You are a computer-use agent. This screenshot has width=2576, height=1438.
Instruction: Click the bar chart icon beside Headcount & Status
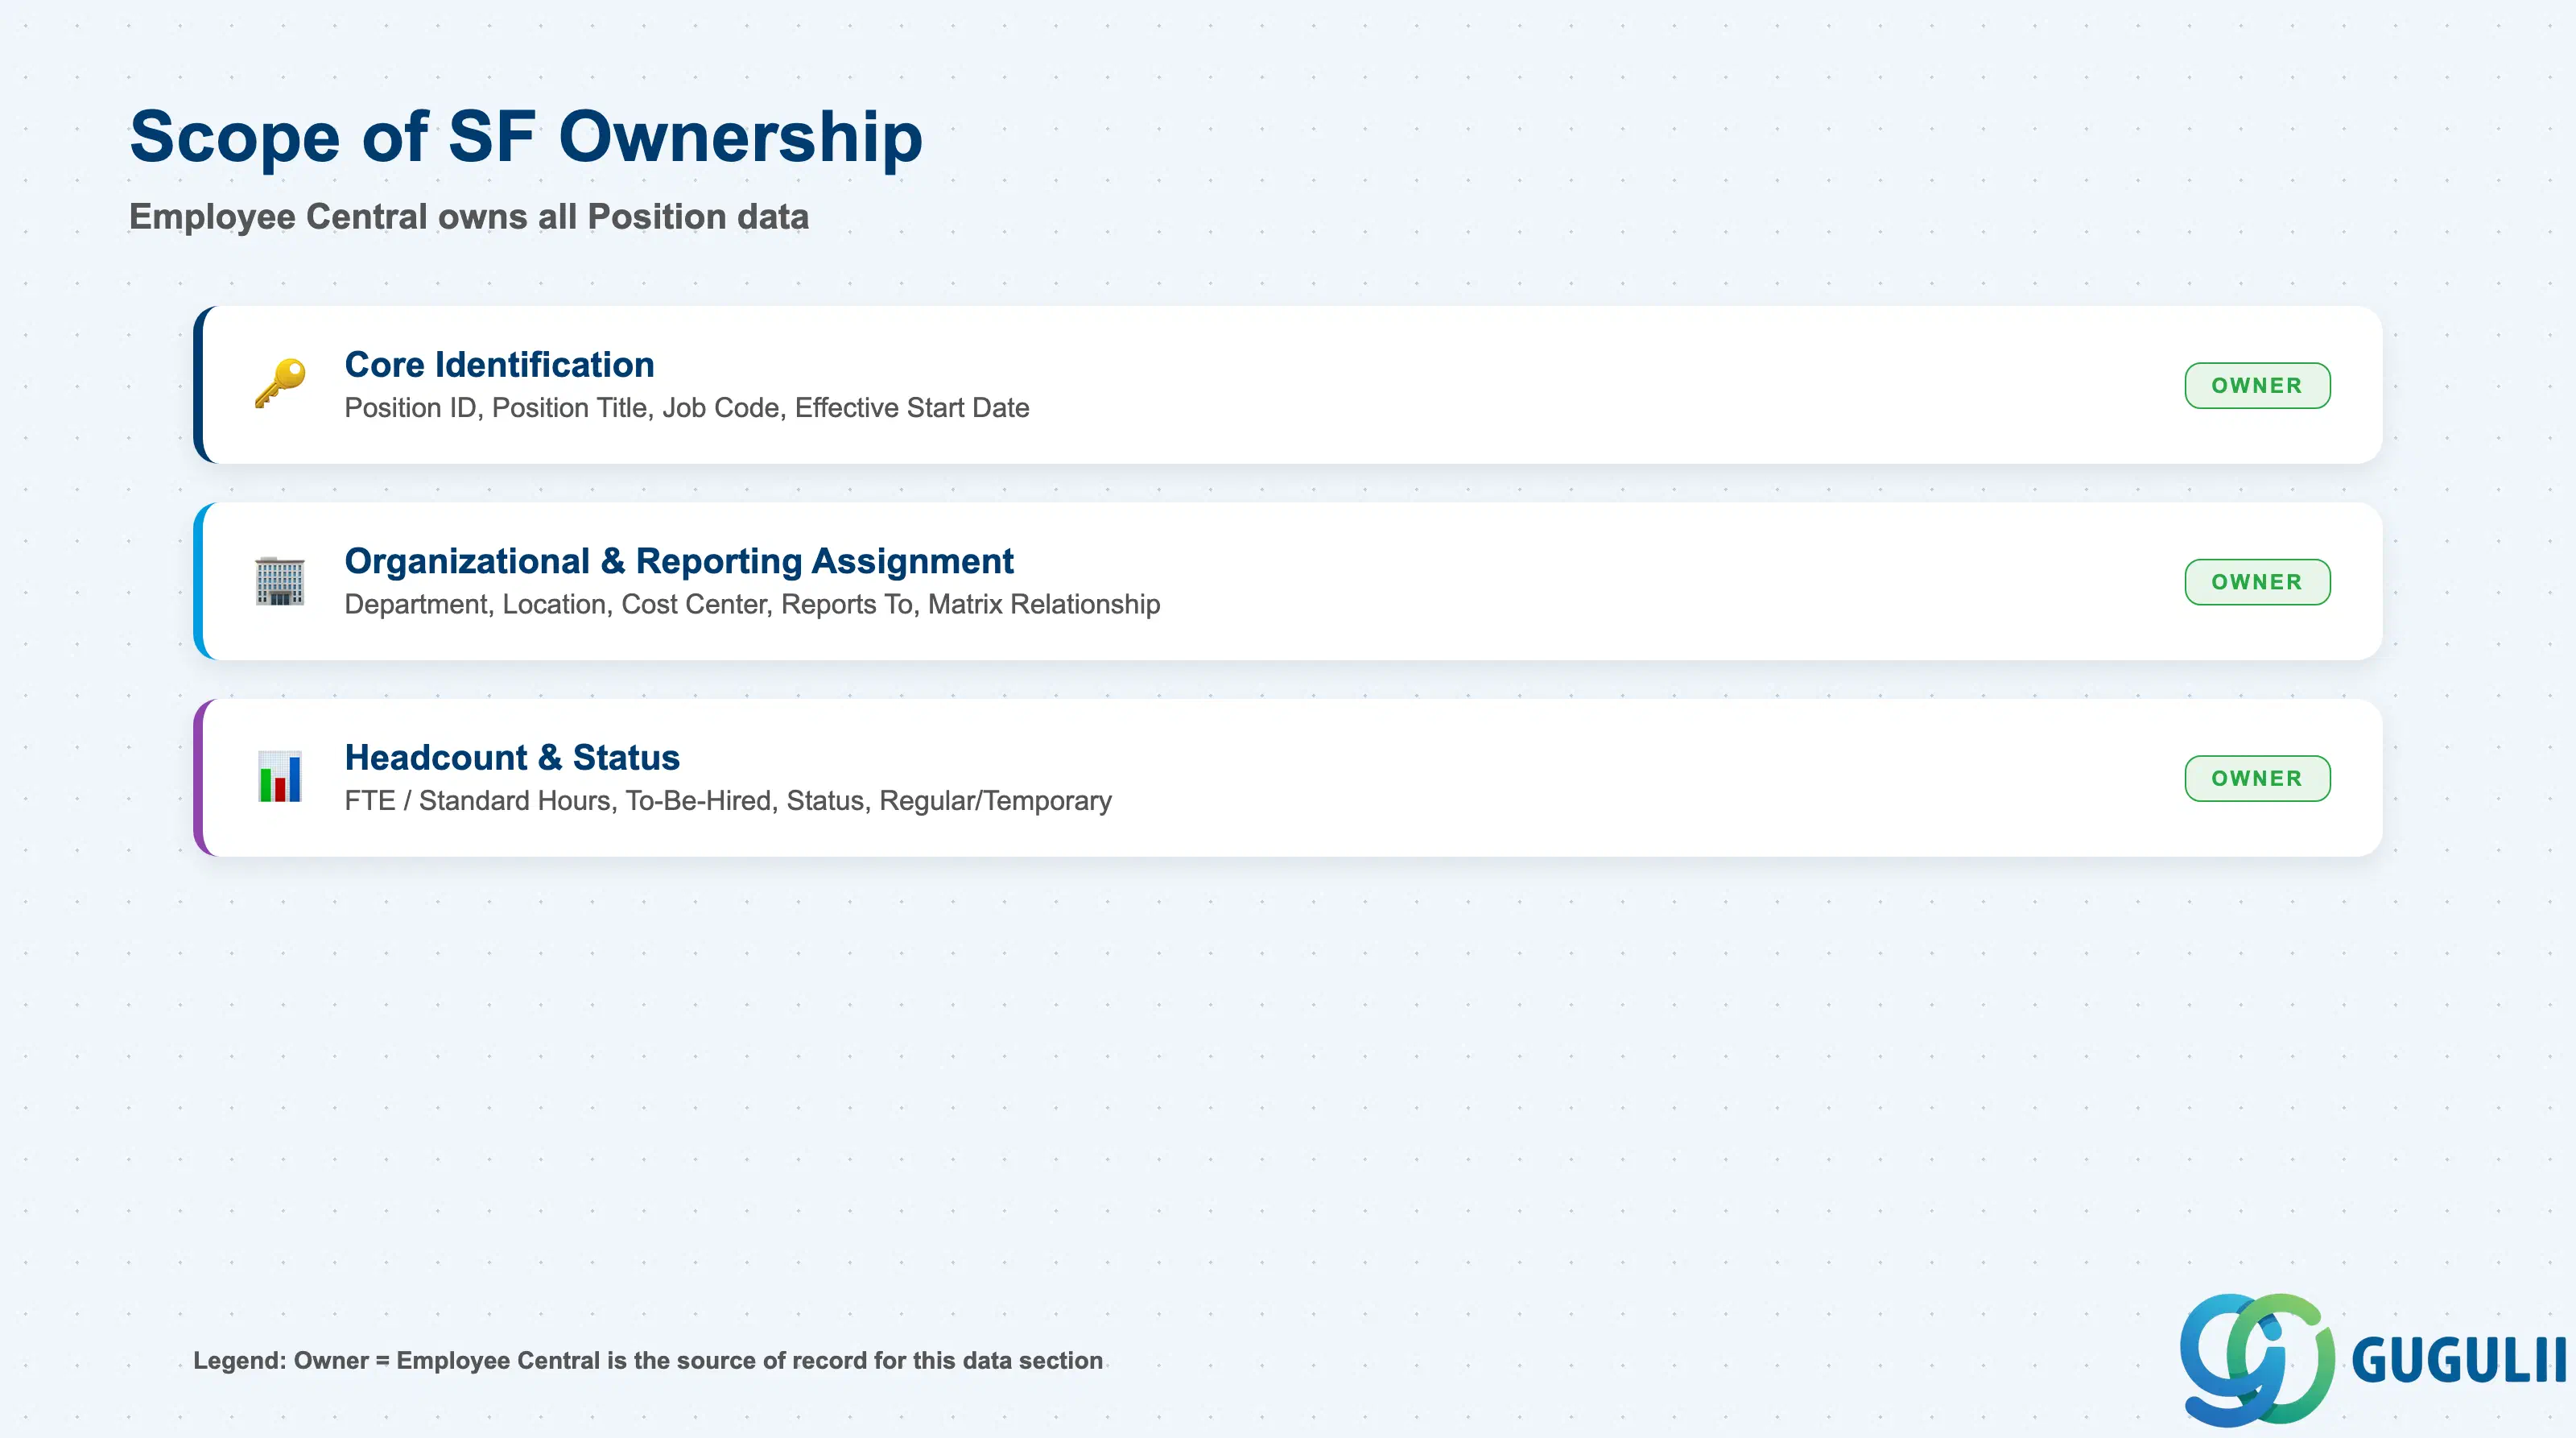click(x=280, y=777)
